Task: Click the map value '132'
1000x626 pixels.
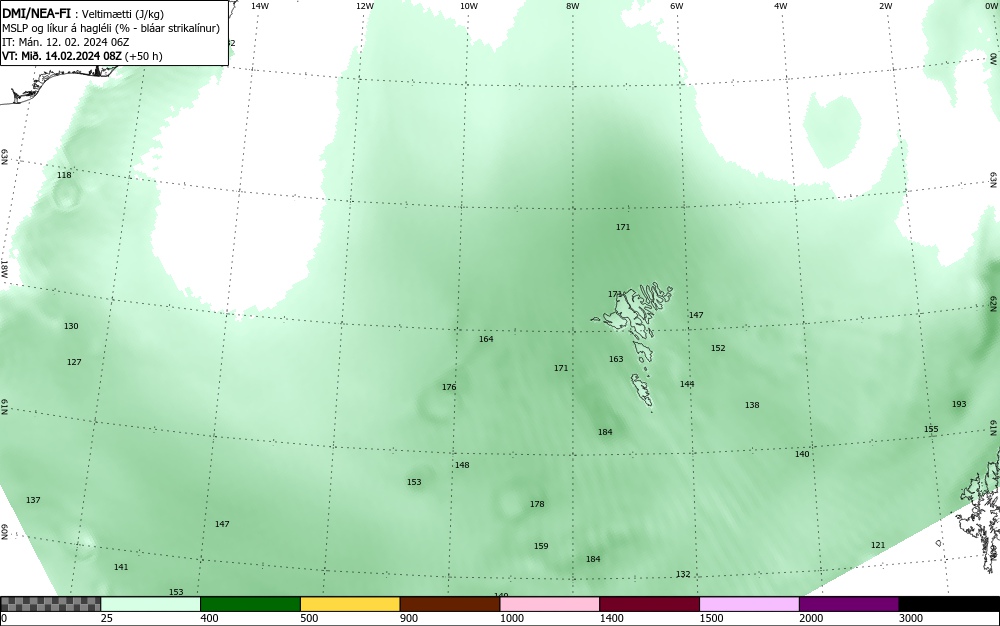Action: pyautogui.click(x=682, y=575)
